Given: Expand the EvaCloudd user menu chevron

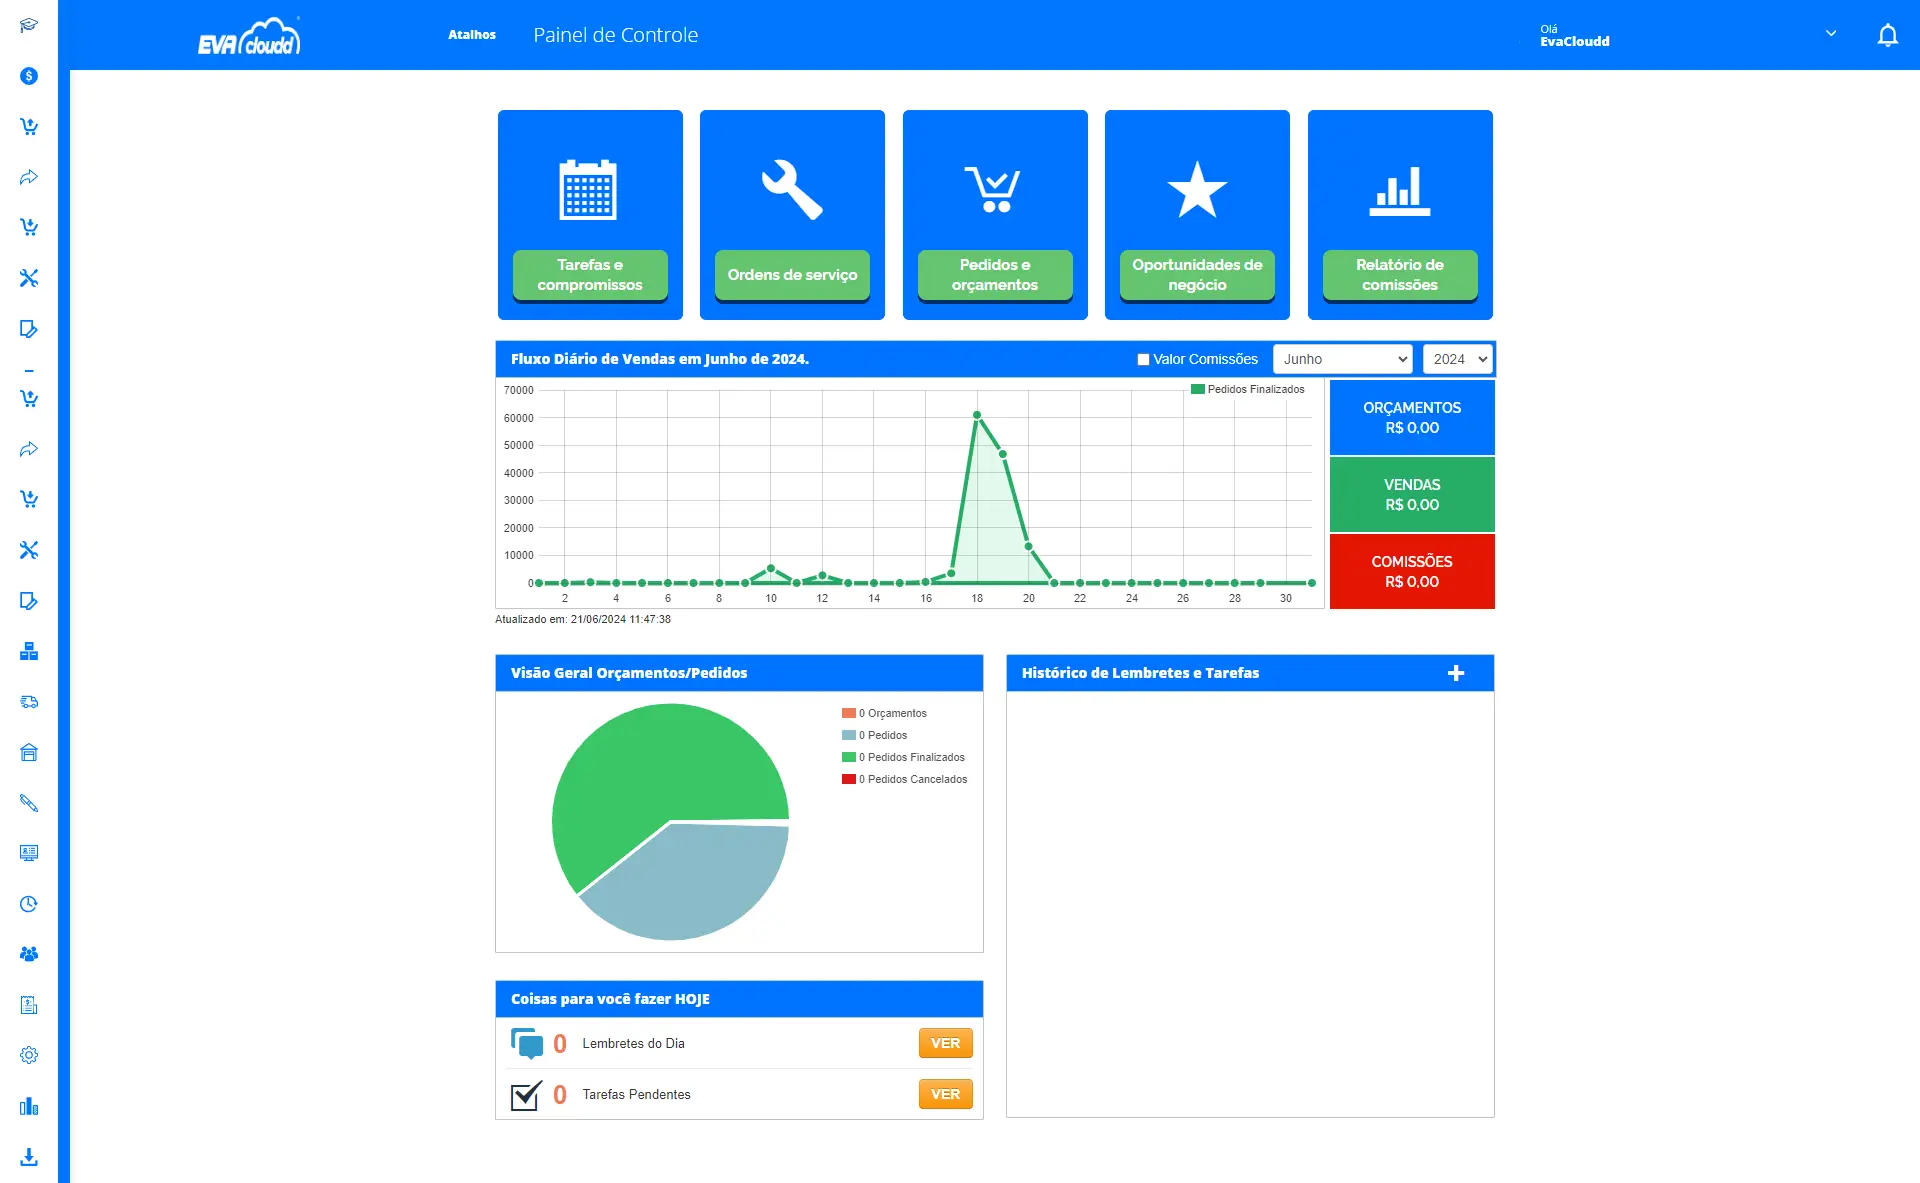Looking at the screenshot, I should click(1831, 33).
